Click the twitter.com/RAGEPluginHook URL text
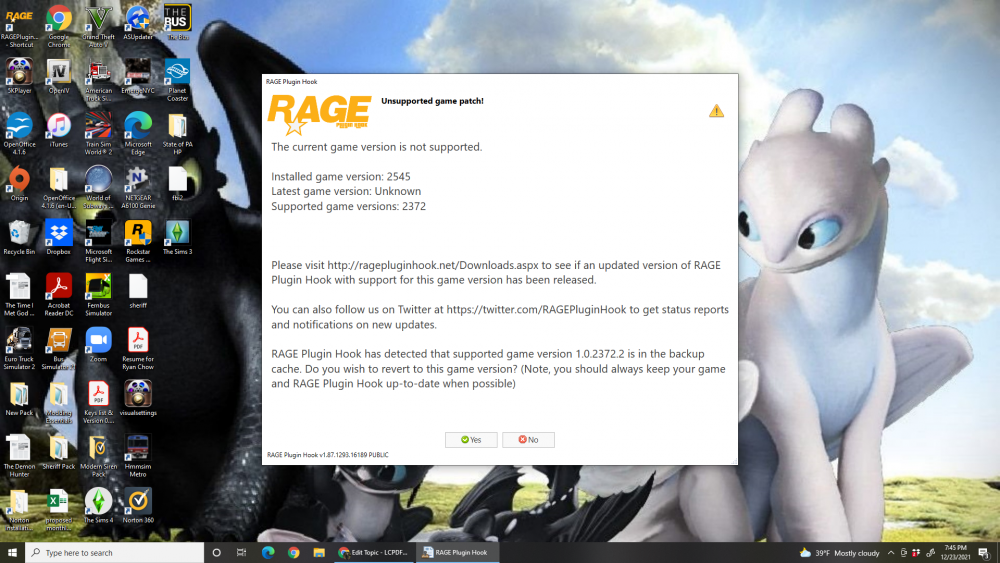 point(536,310)
